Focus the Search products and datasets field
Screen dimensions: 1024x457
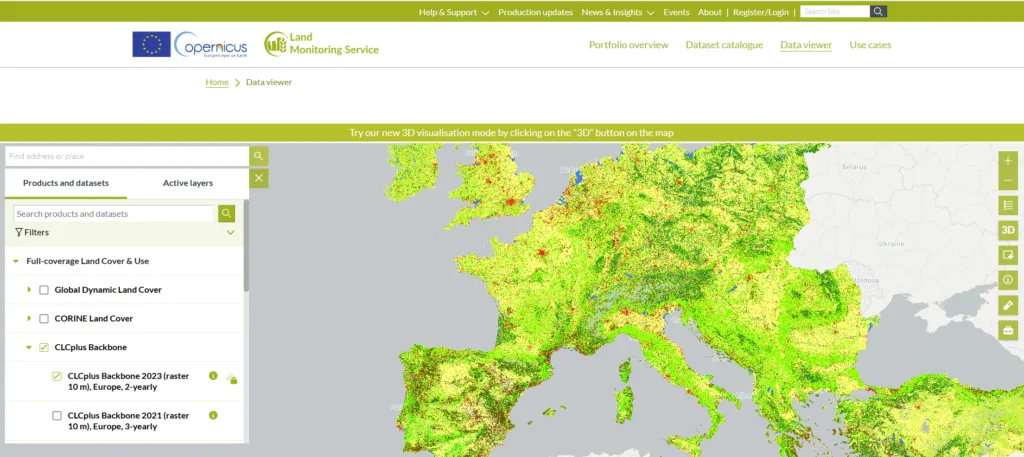[114, 213]
